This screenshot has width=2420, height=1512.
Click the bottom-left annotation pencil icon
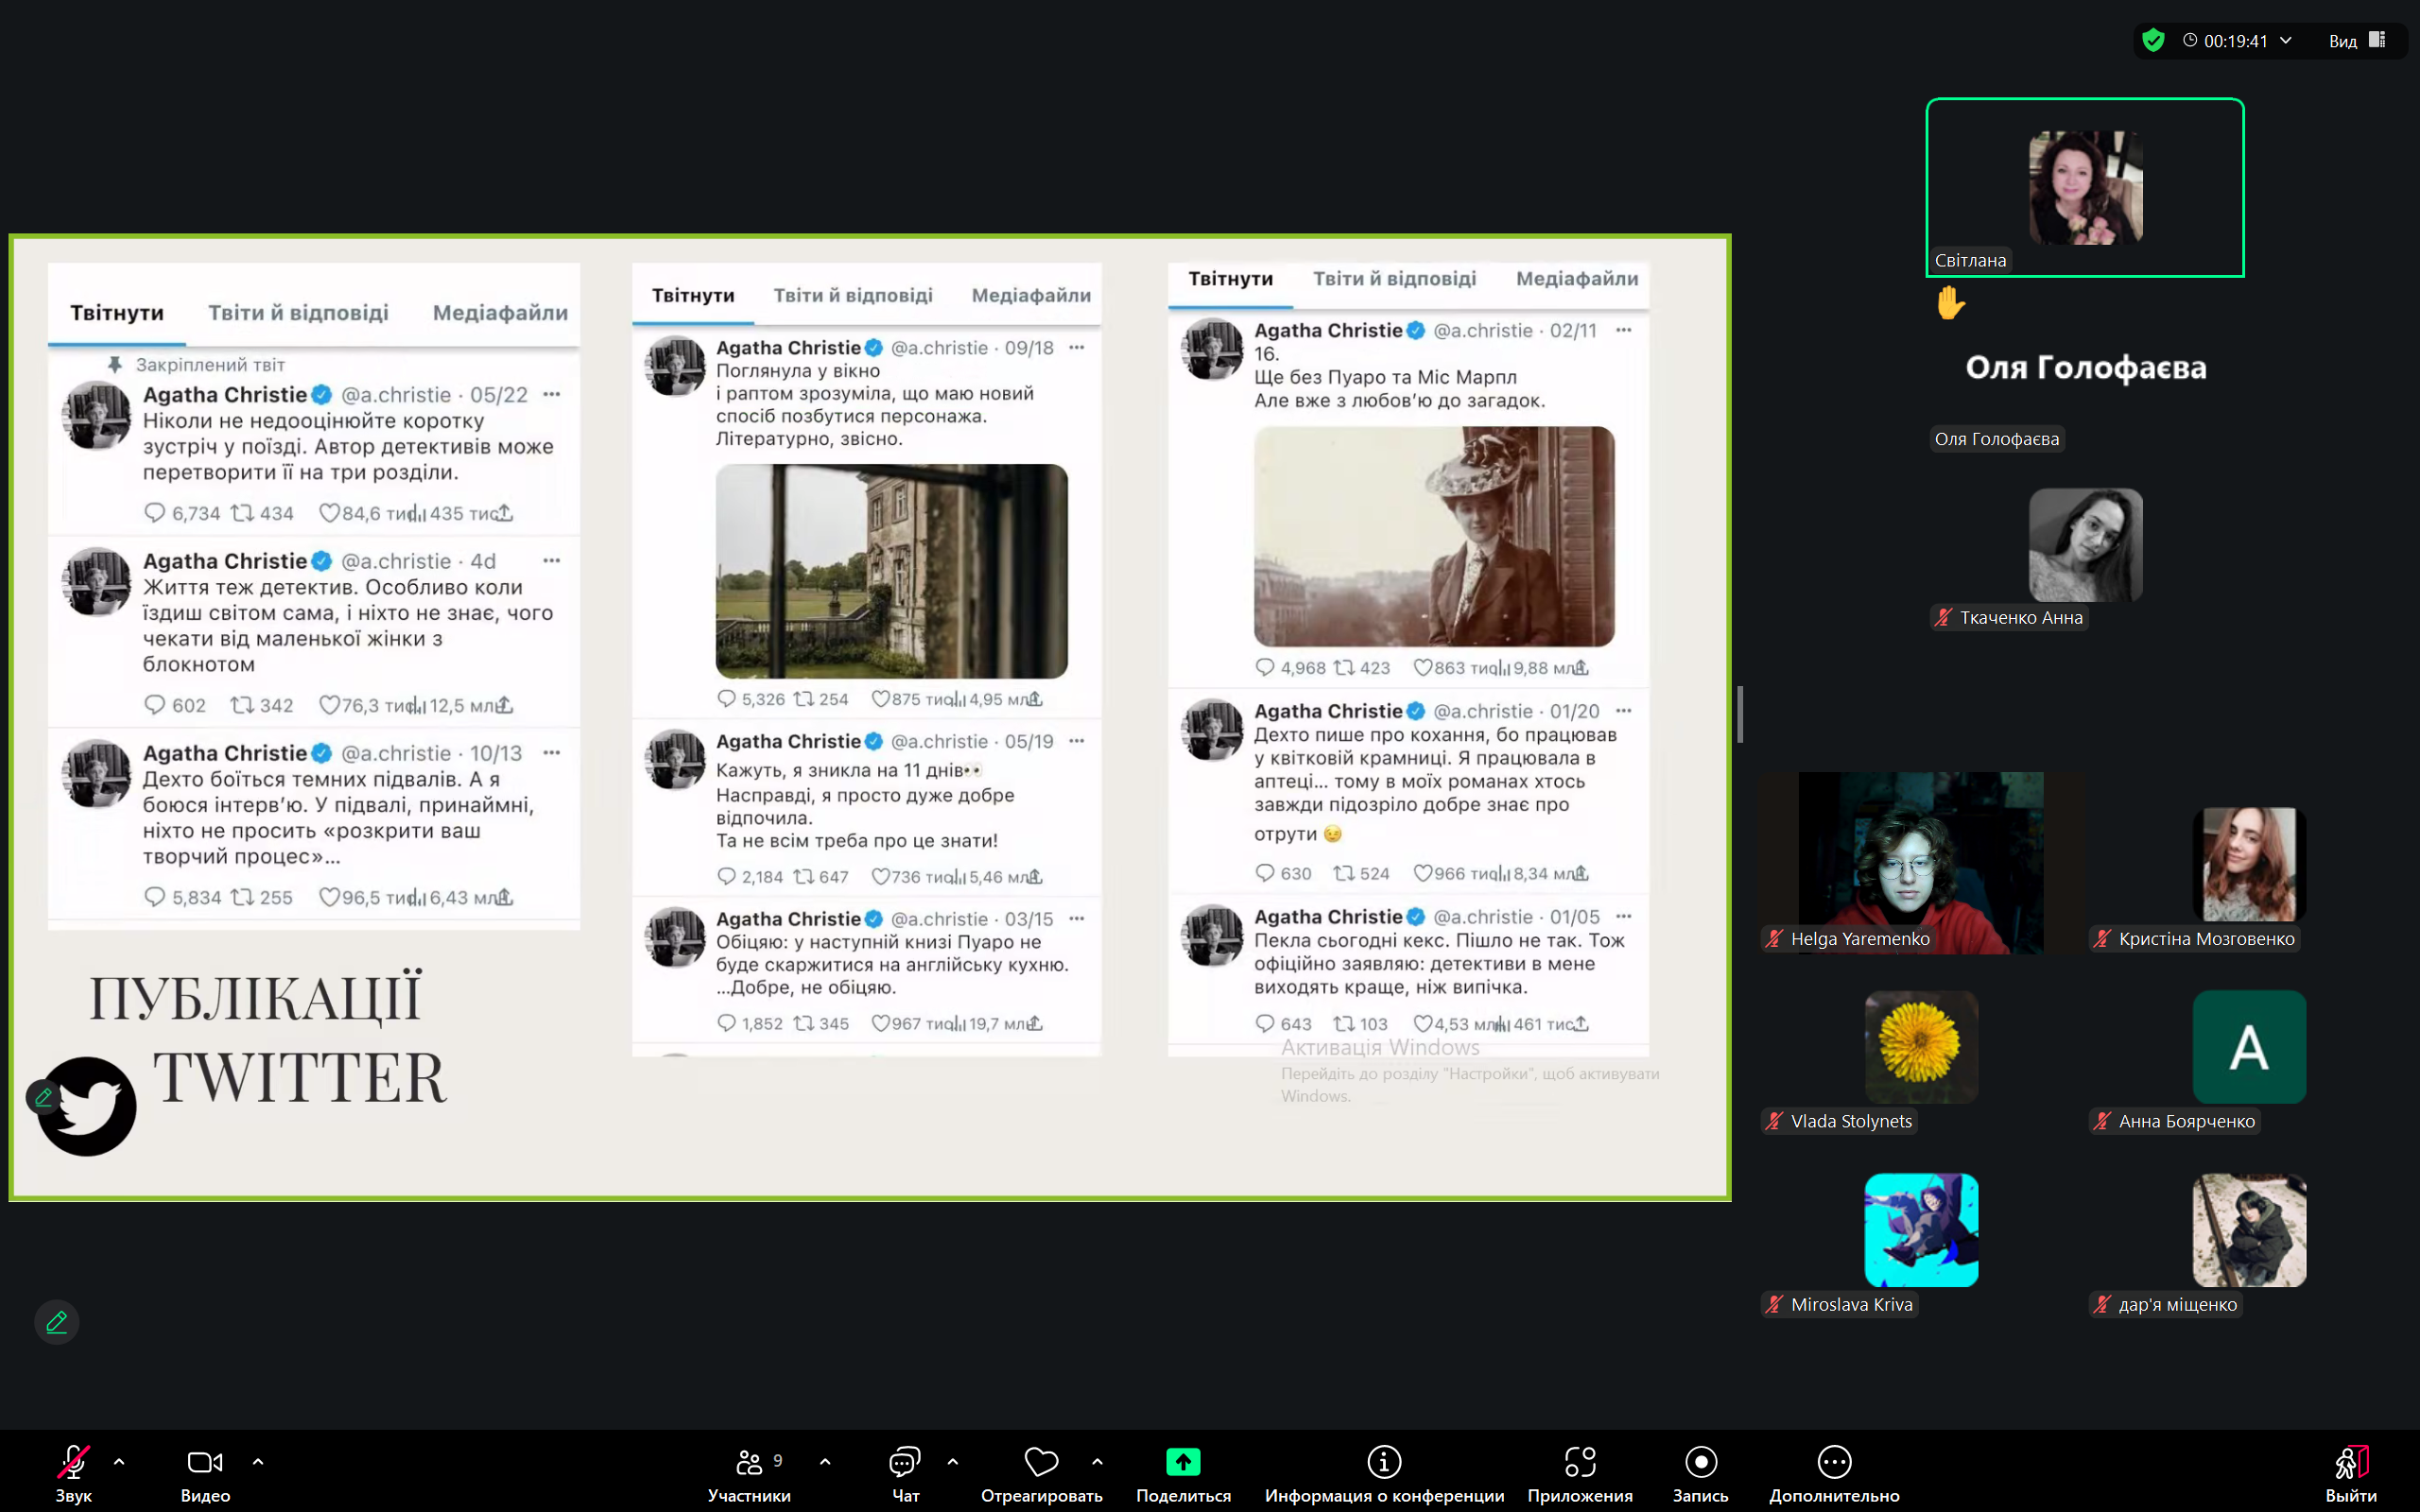[57, 1322]
